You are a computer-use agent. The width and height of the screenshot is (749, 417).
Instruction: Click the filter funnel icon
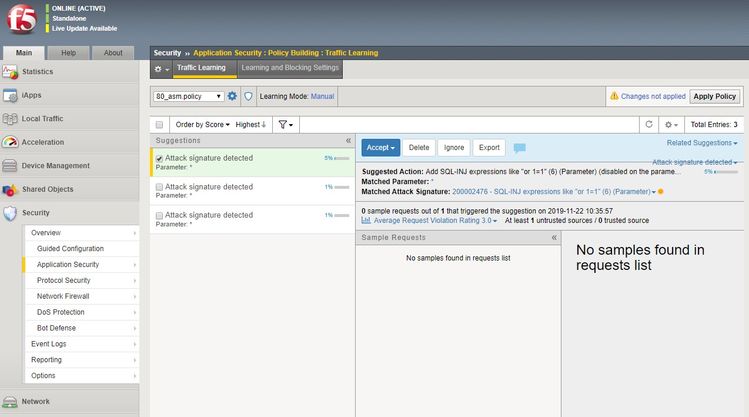tap(283, 125)
